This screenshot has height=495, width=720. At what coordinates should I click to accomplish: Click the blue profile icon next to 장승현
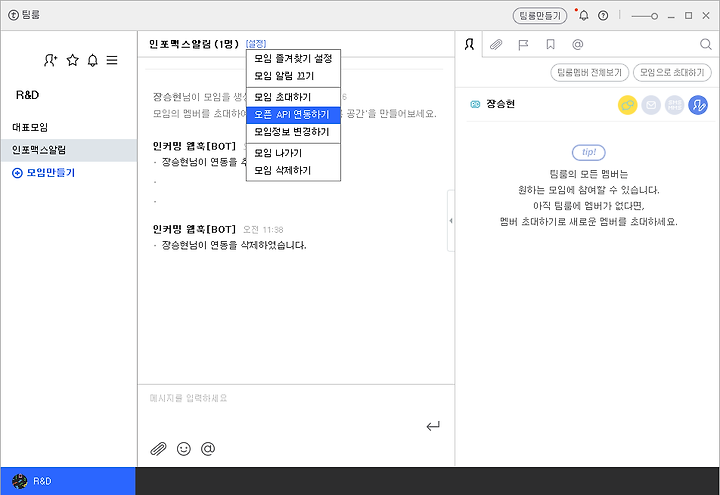click(x=698, y=105)
